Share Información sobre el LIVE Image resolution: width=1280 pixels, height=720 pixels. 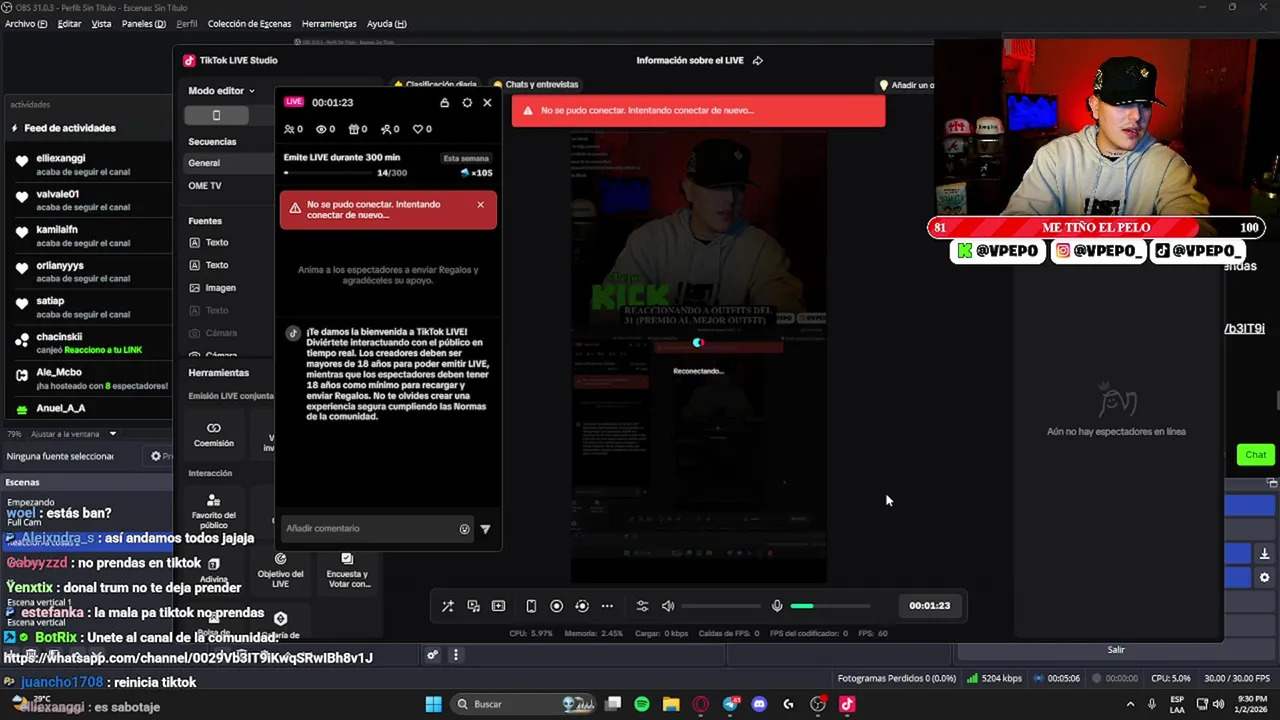coord(757,61)
